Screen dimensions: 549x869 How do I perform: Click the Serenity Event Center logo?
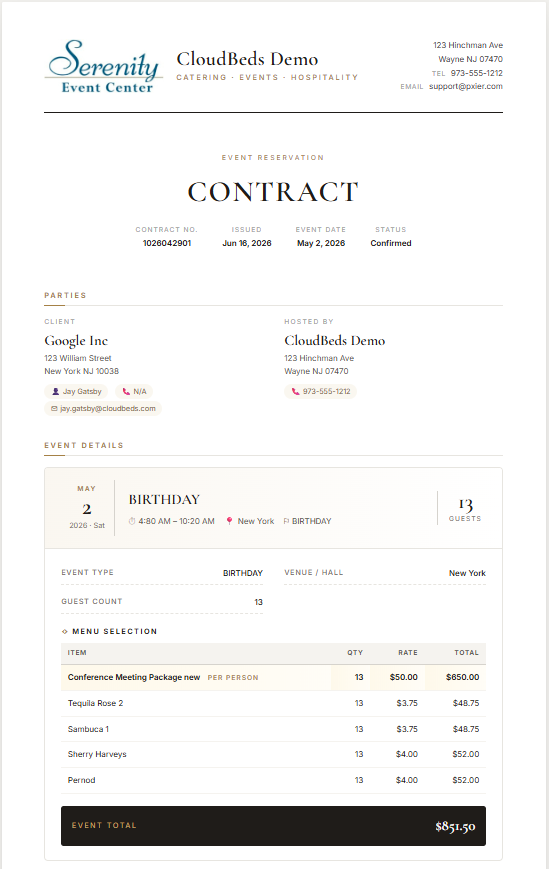[x=104, y=67]
